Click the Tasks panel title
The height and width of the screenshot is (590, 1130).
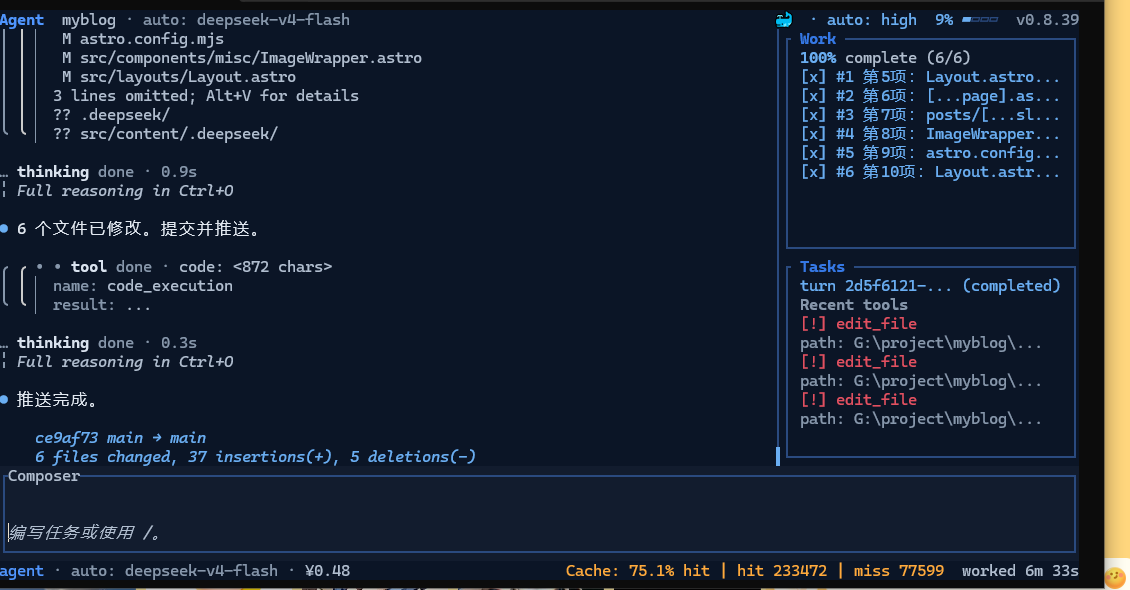tap(822, 267)
